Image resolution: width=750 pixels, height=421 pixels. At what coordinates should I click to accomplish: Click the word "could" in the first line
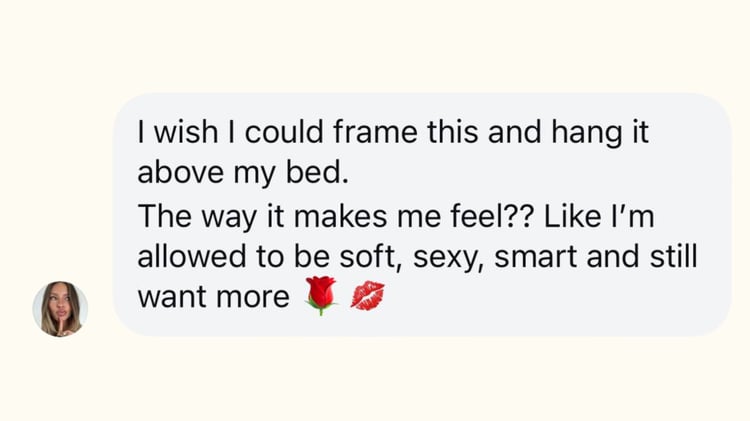283,133
